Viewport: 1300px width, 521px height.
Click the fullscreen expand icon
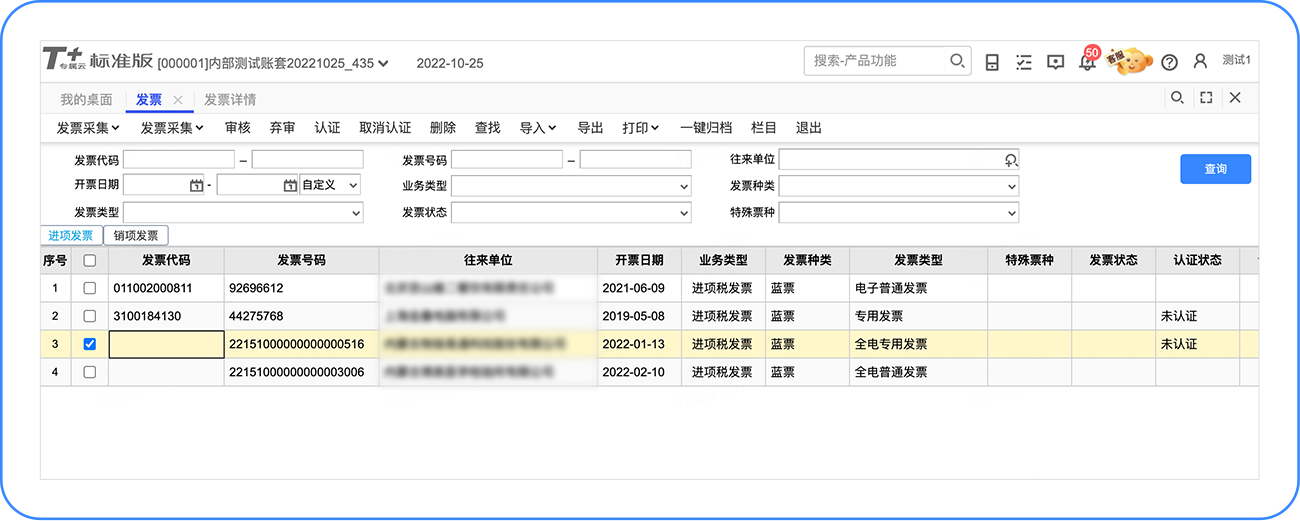point(1206,98)
